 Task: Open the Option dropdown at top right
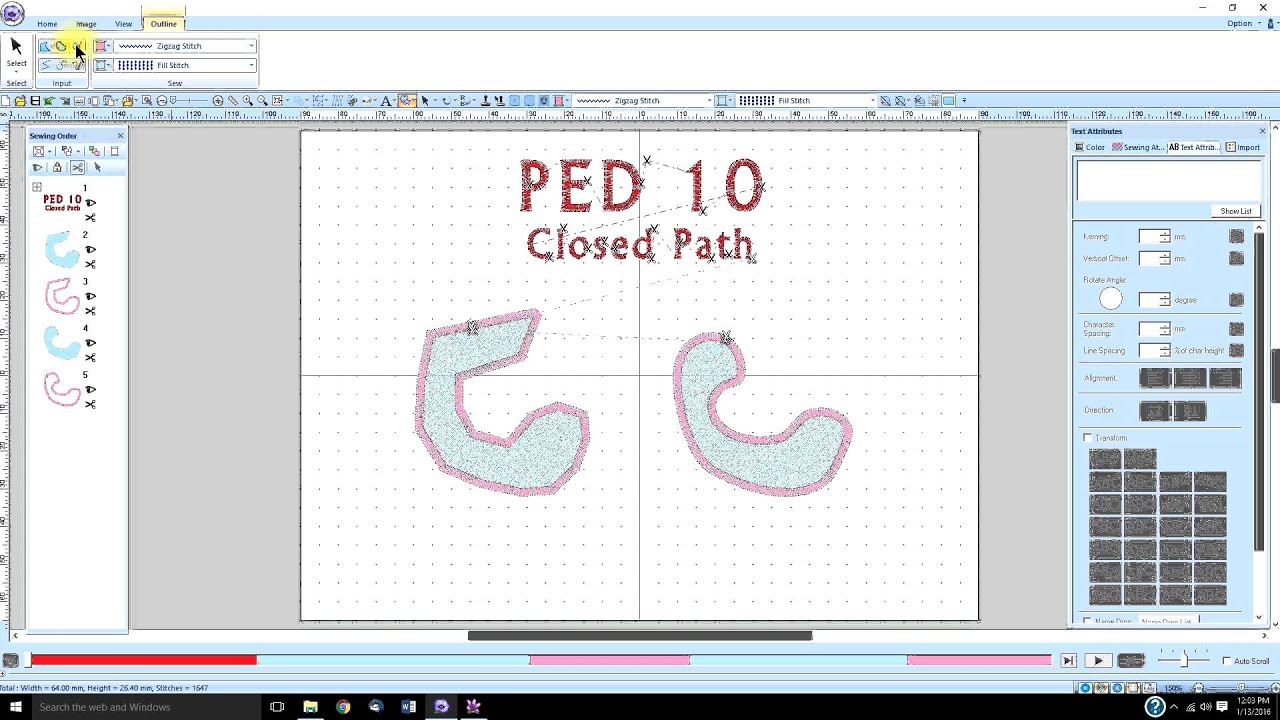[1242, 23]
